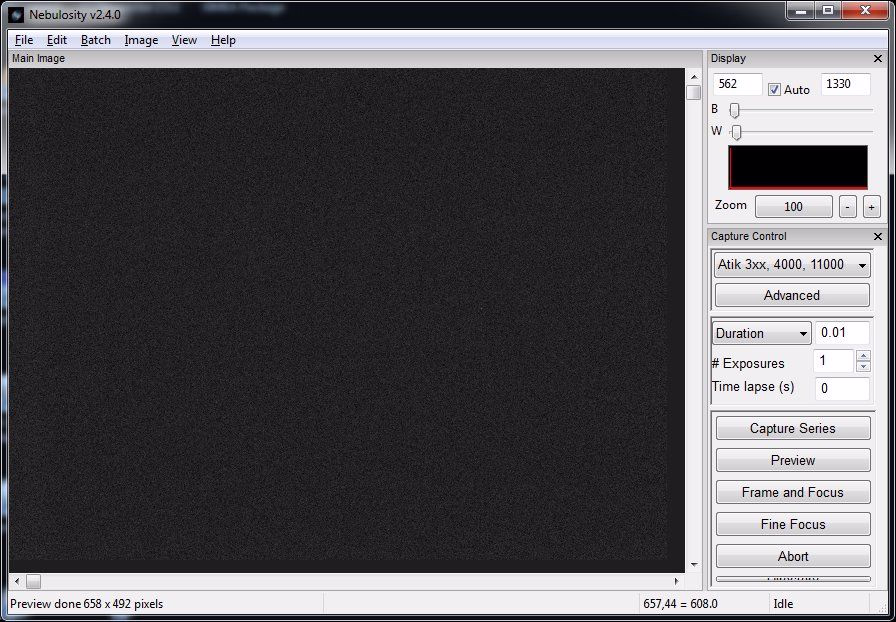This screenshot has width=896, height=622.
Task: Open the Image menu
Action: (x=141, y=40)
